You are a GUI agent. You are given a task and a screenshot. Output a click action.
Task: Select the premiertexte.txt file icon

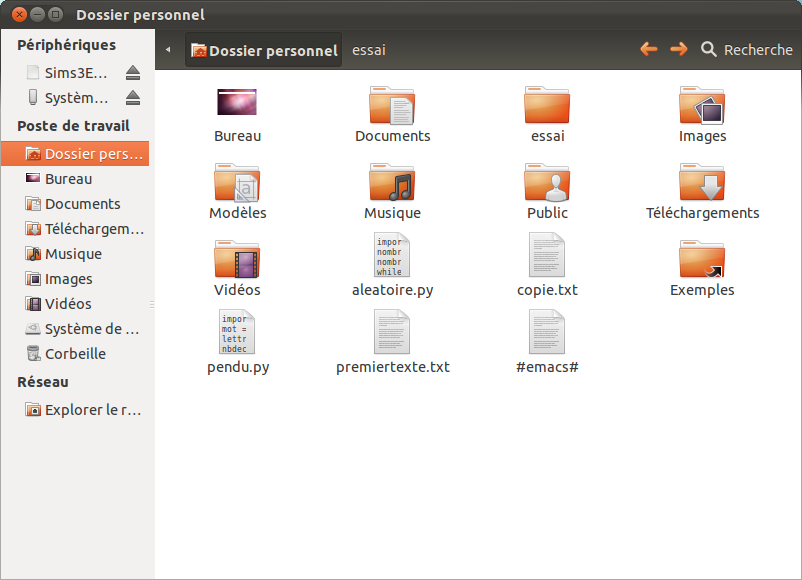coord(392,332)
